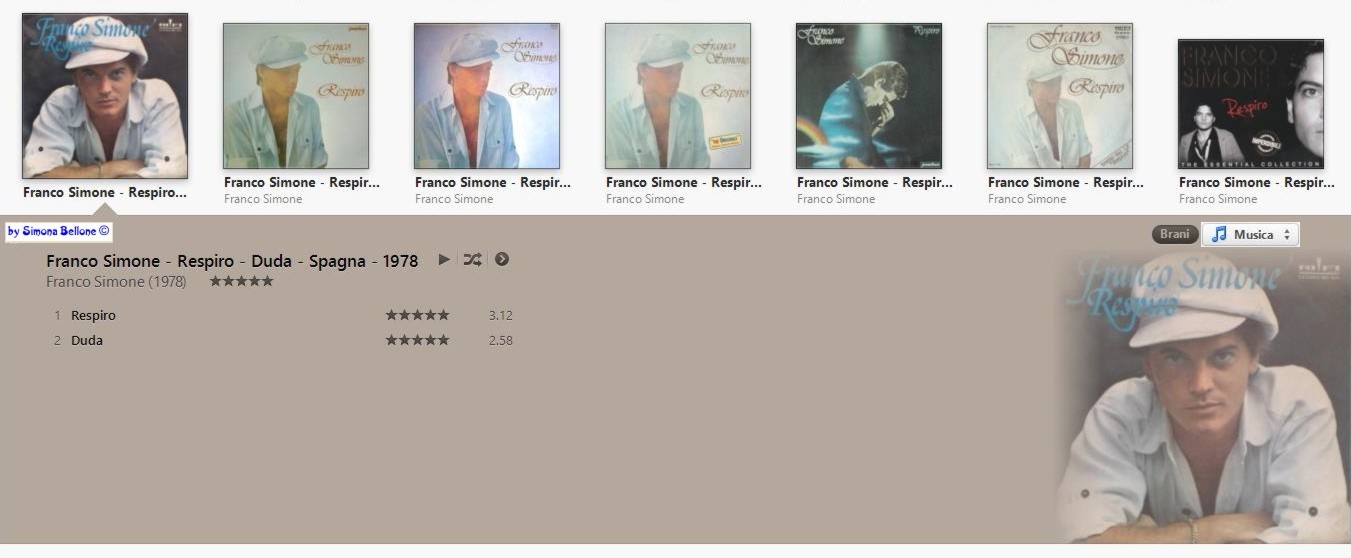Click the large album artwork image
The image size is (1352, 558).
[x=1201, y=397]
